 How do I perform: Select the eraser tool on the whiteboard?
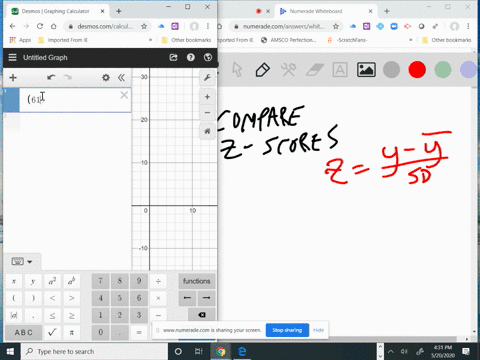click(314, 70)
